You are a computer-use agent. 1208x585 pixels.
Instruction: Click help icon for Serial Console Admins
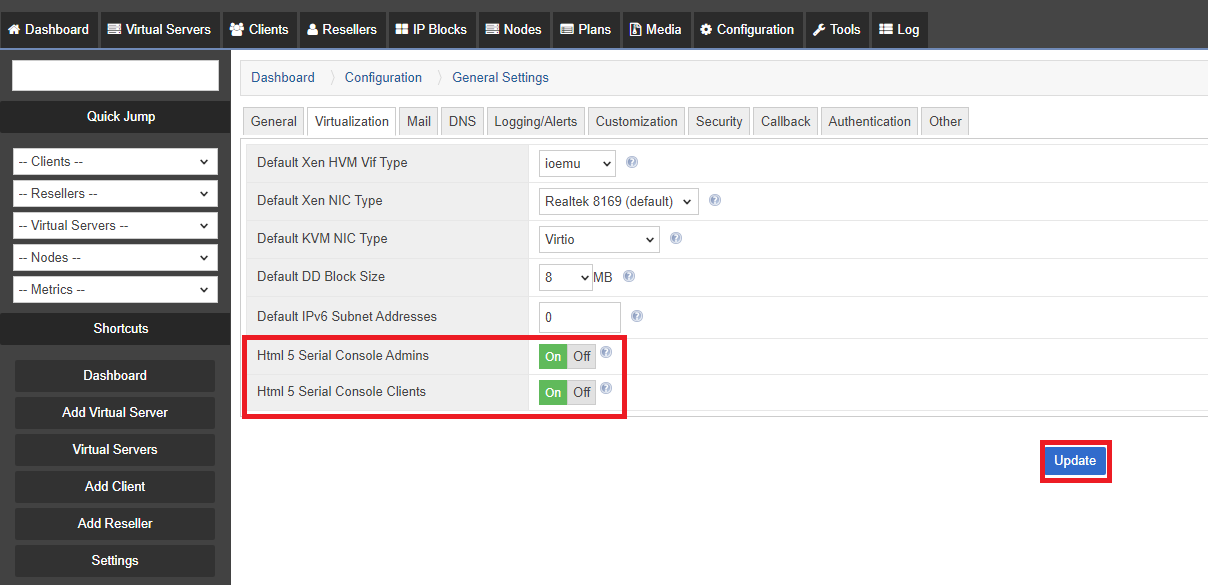pyautogui.click(x=606, y=352)
